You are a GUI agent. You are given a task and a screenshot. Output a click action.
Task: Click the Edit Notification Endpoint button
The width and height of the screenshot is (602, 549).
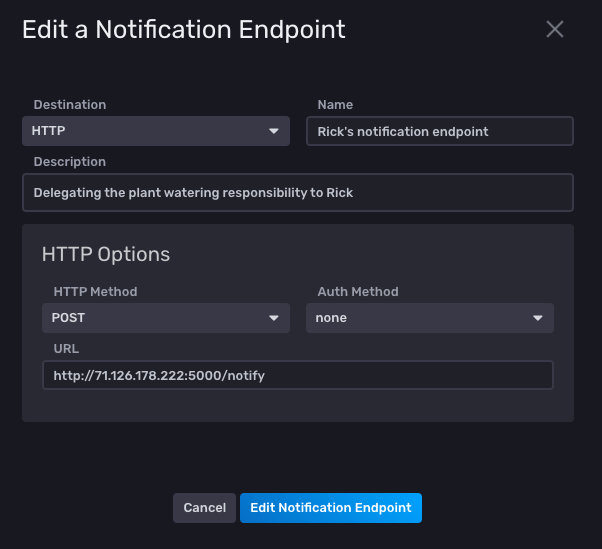click(x=331, y=508)
